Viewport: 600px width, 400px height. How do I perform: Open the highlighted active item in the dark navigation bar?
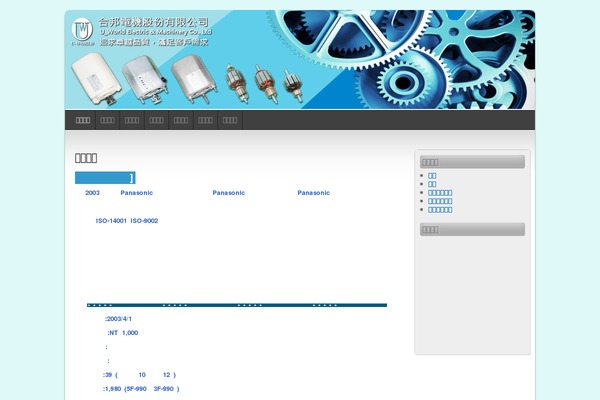tap(83, 120)
